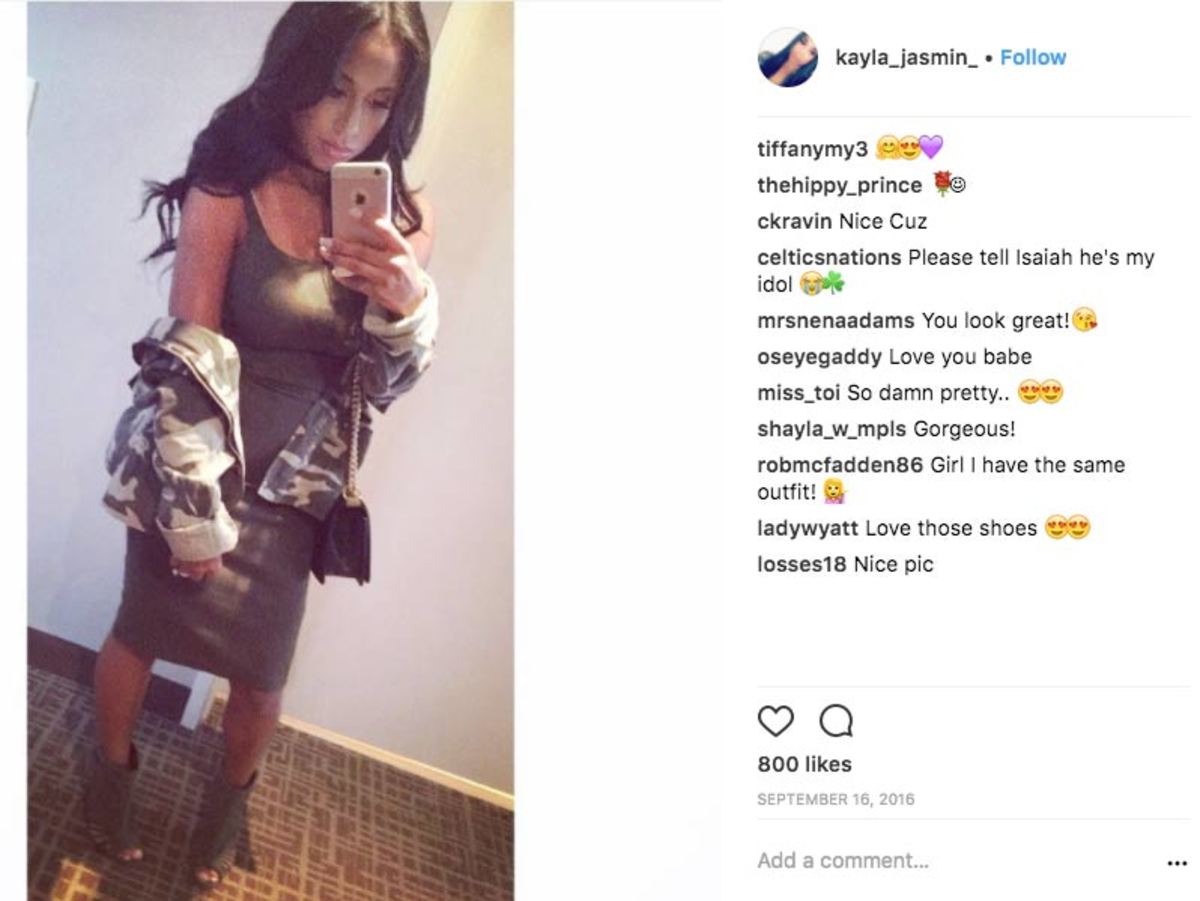Open oseyegaddy commenter profile

coord(820,357)
